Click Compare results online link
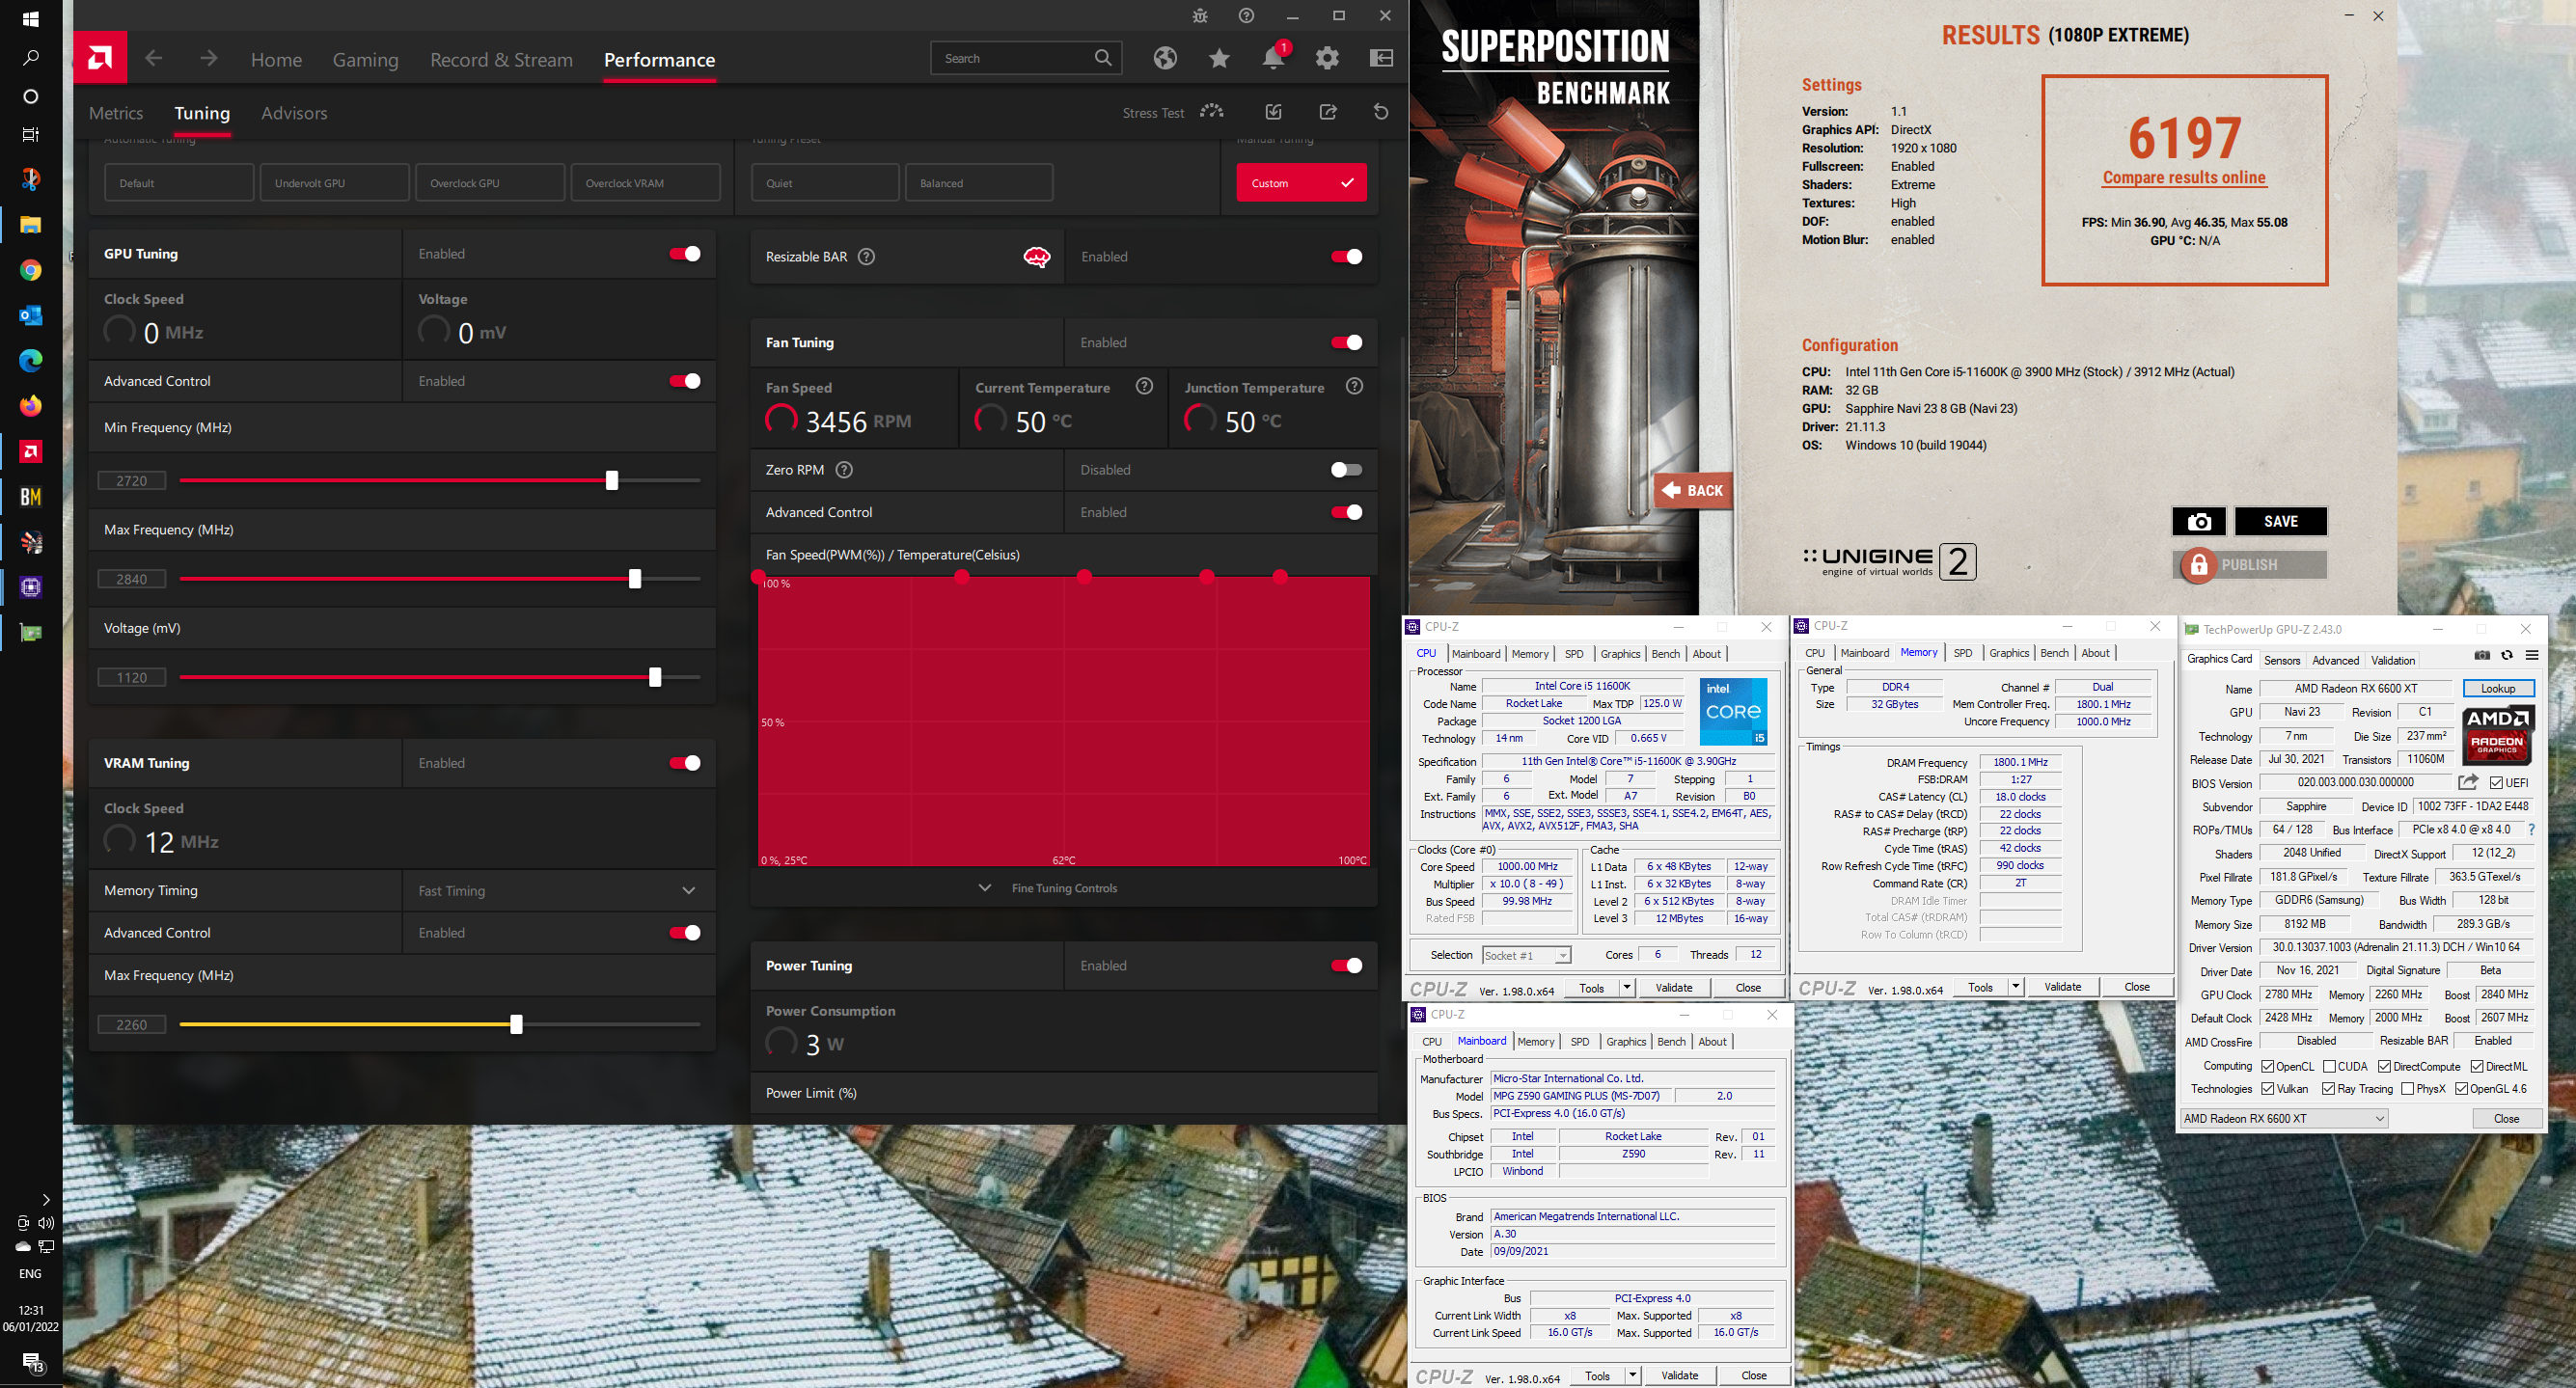This screenshot has width=2576, height=1388. pos(2184,178)
